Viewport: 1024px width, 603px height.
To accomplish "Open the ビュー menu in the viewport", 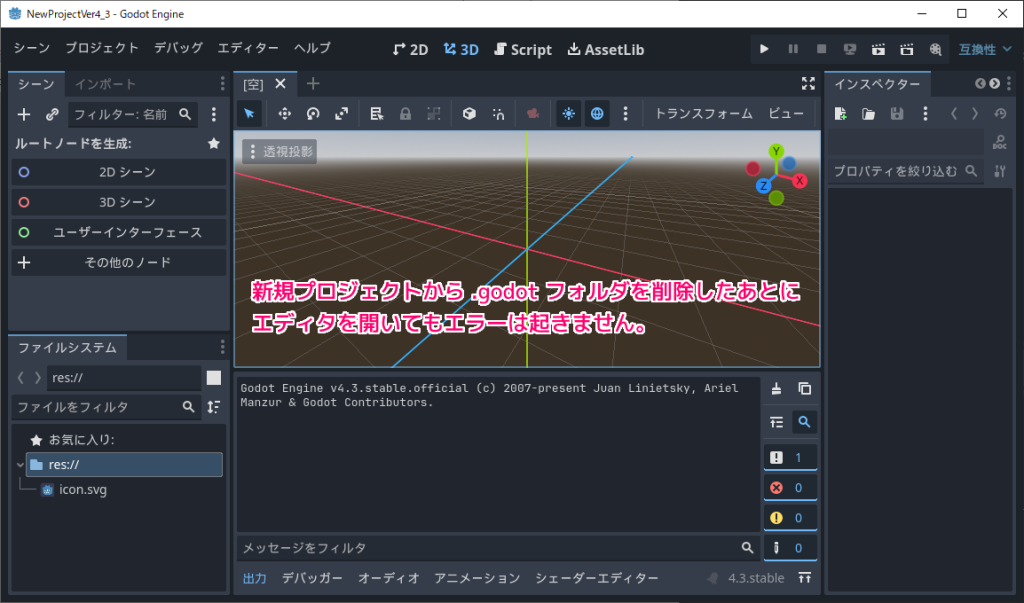I will pyautogui.click(x=786, y=113).
